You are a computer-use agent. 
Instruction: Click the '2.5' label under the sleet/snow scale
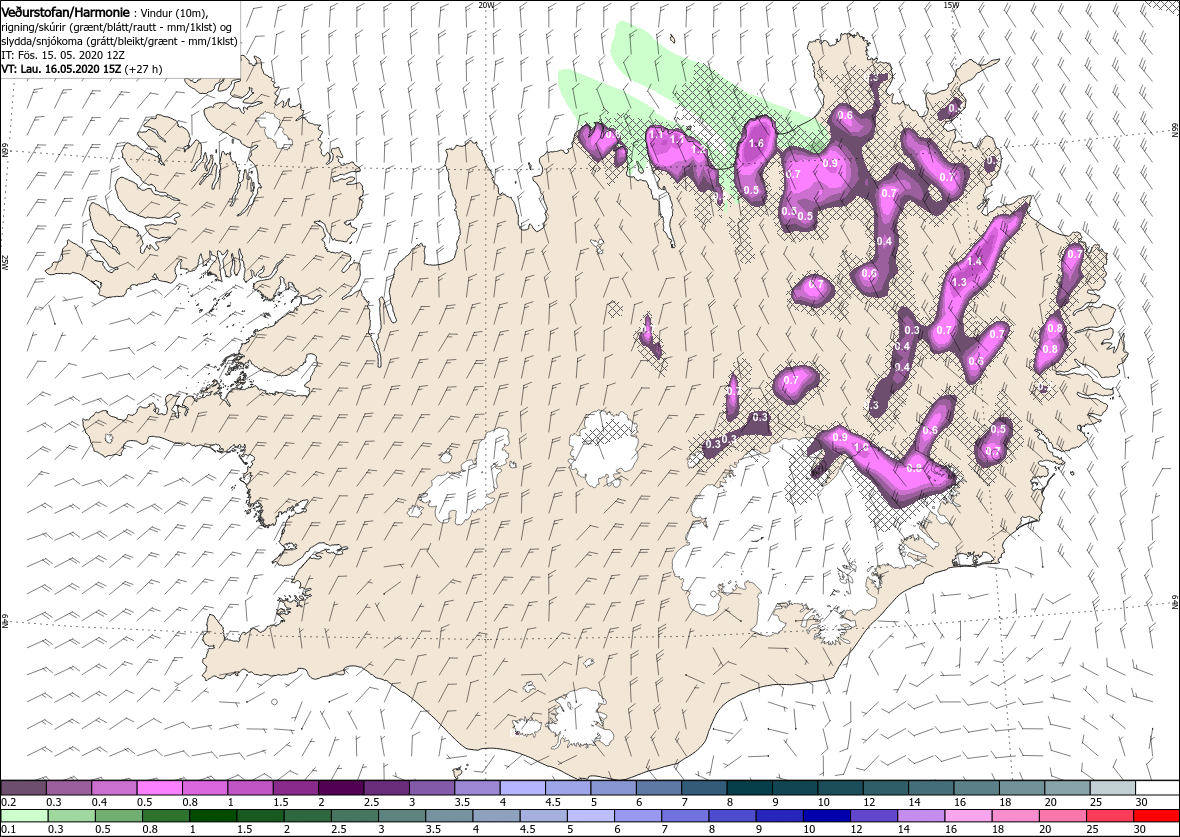click(371, 802)
